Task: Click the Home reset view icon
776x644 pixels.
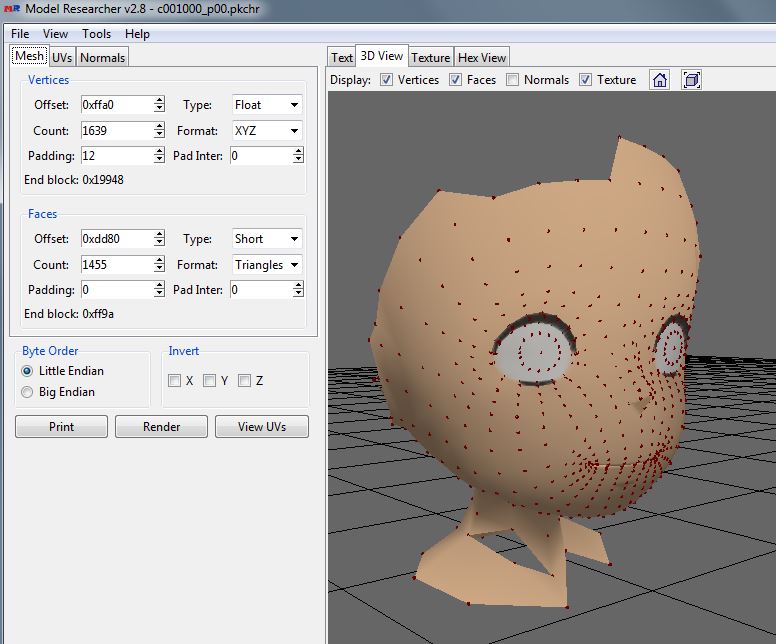Action: click(x=659, y=80)
